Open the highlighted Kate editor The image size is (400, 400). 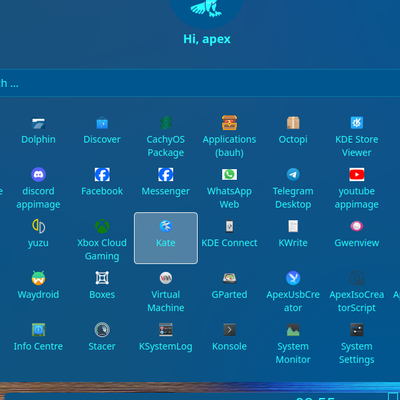(166, 238)
